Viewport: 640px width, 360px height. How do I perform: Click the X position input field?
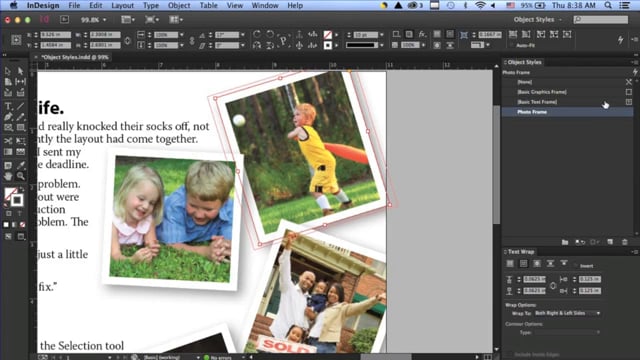coord(56,35)
